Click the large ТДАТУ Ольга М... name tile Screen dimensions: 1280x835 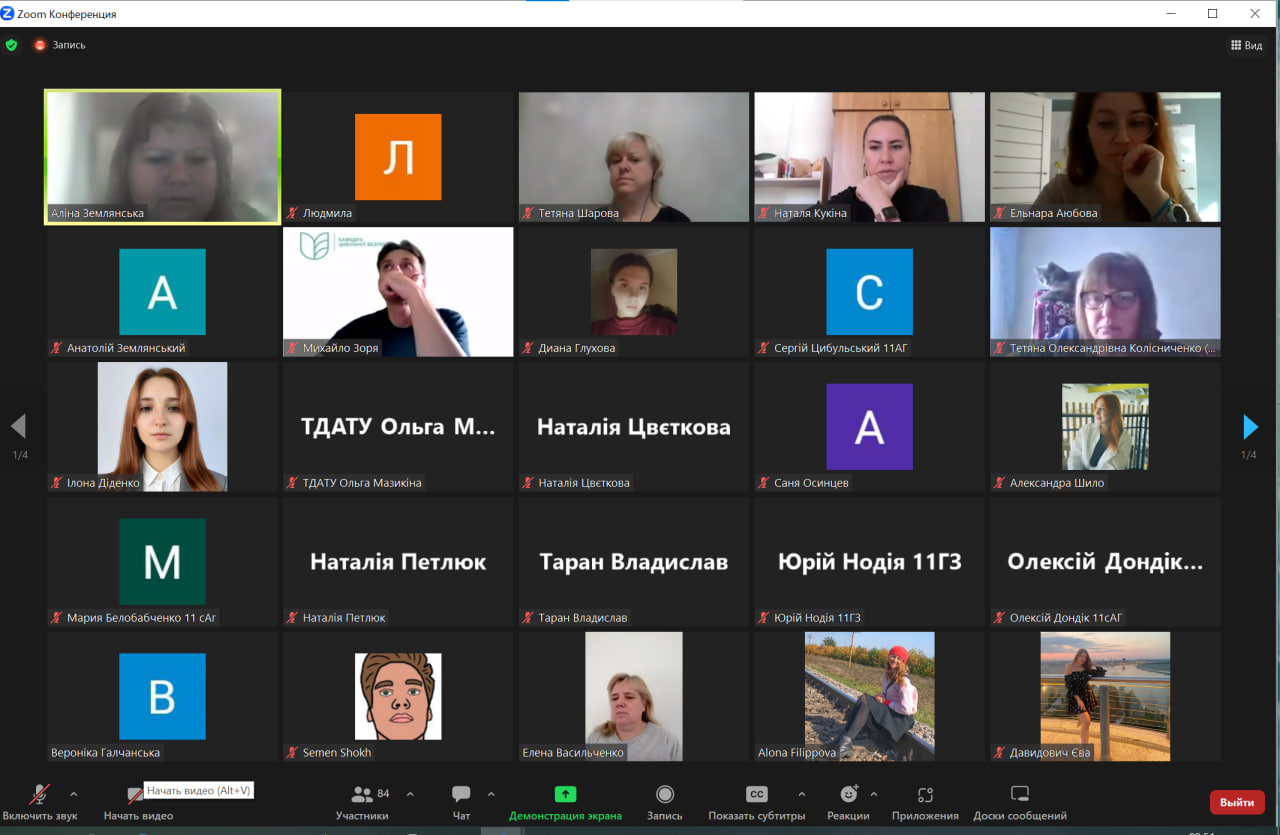[398, 427]
